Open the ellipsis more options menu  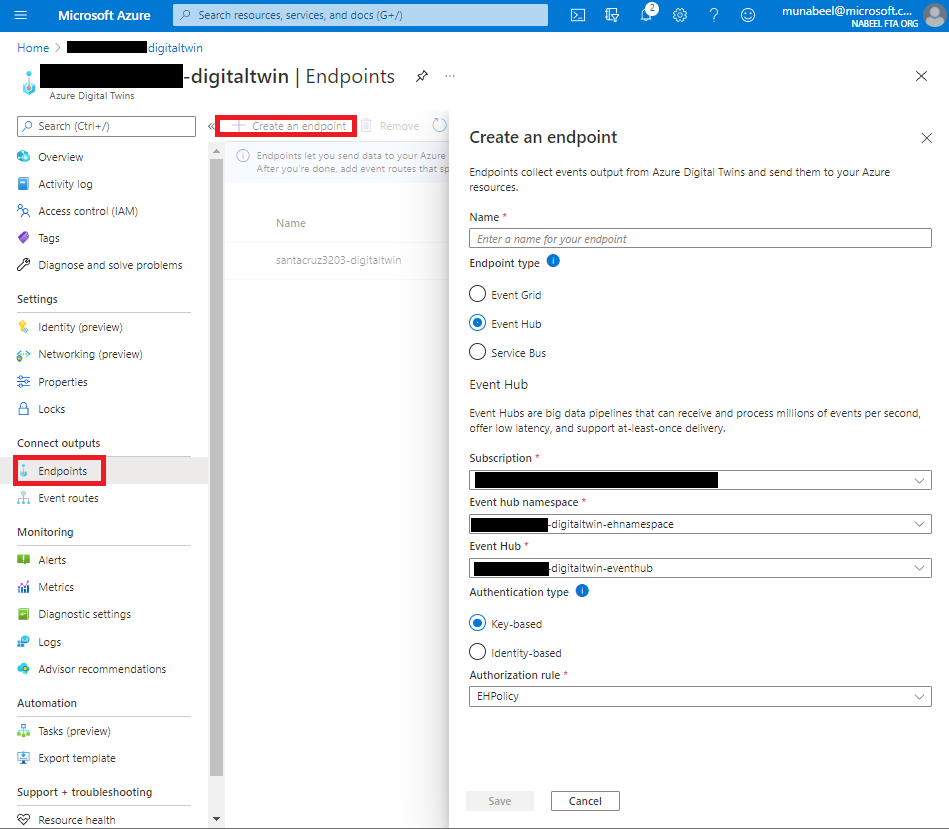pyautogui.click(x=450, y=76)
